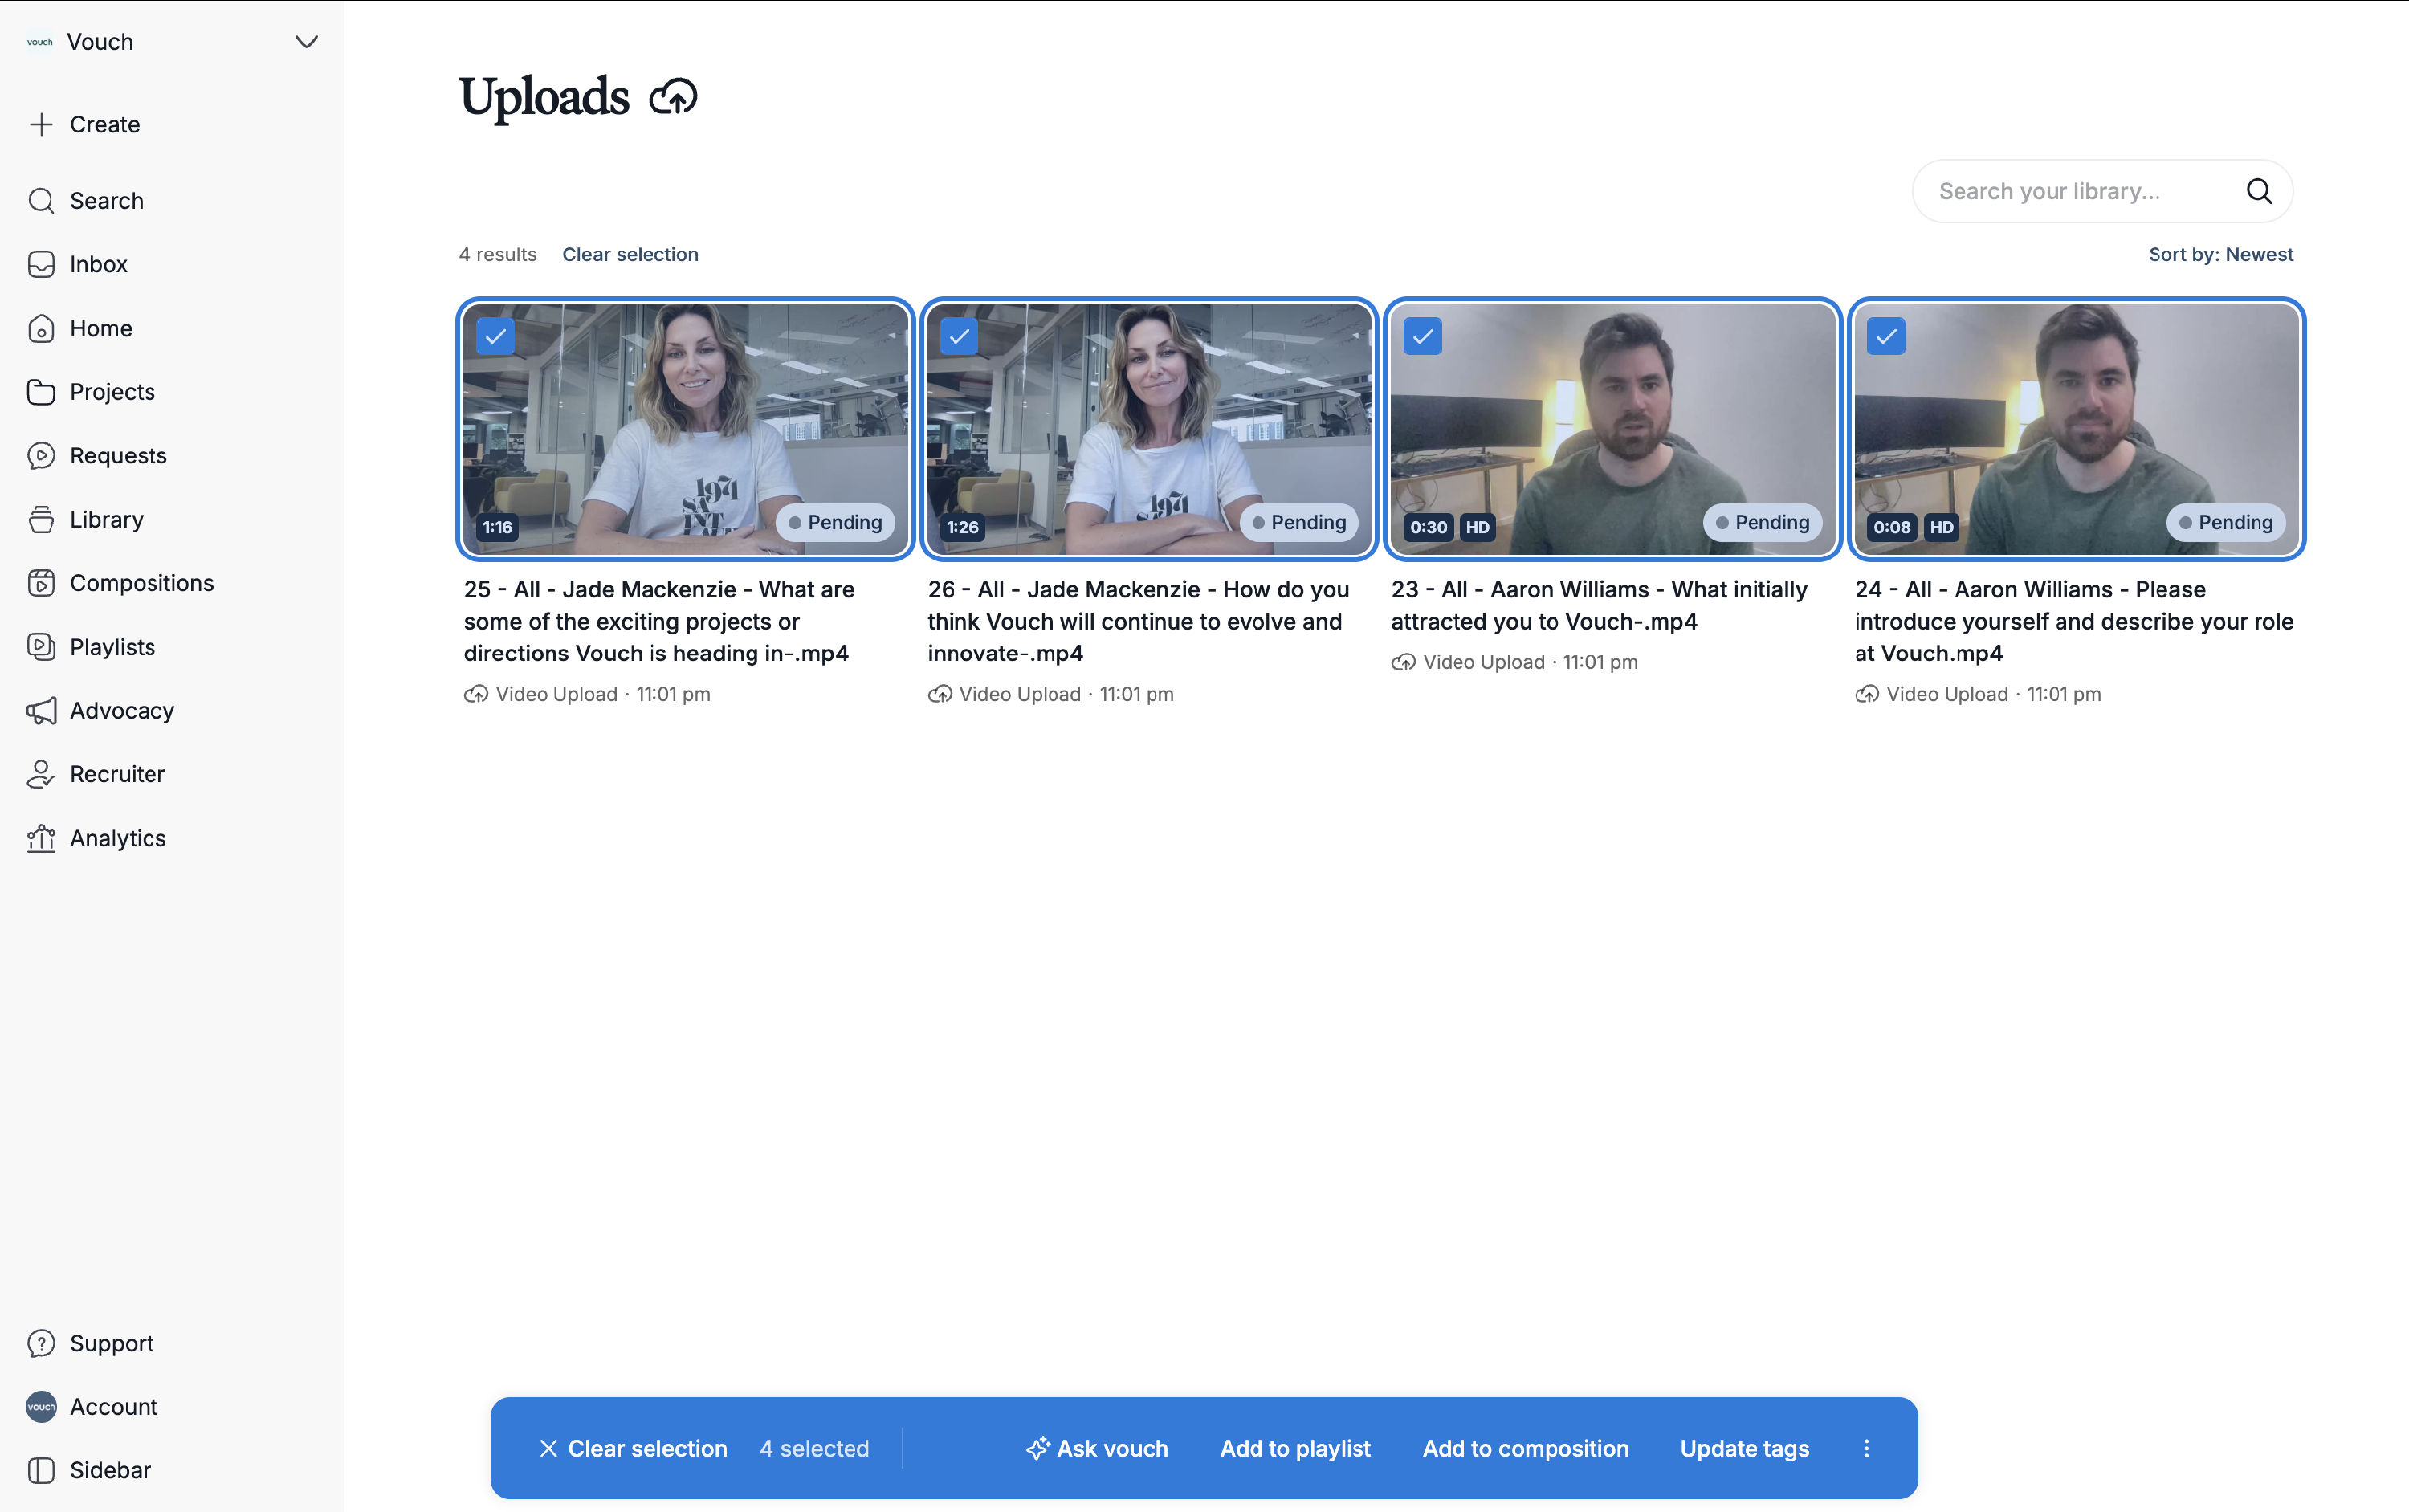This screenshot has height=1512, width=2409.
Task: Expand the Vouch workspace chevron dropdown
Action: click(306, 42)
